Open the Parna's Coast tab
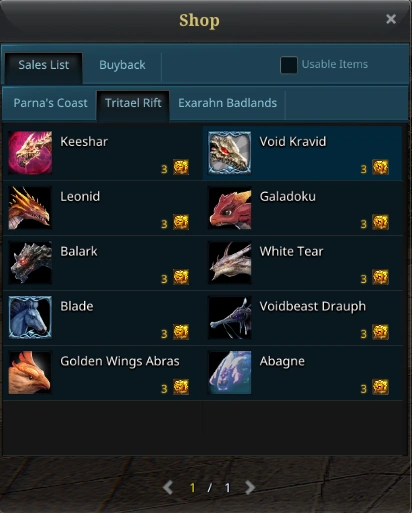 click(x=50, y=103)
